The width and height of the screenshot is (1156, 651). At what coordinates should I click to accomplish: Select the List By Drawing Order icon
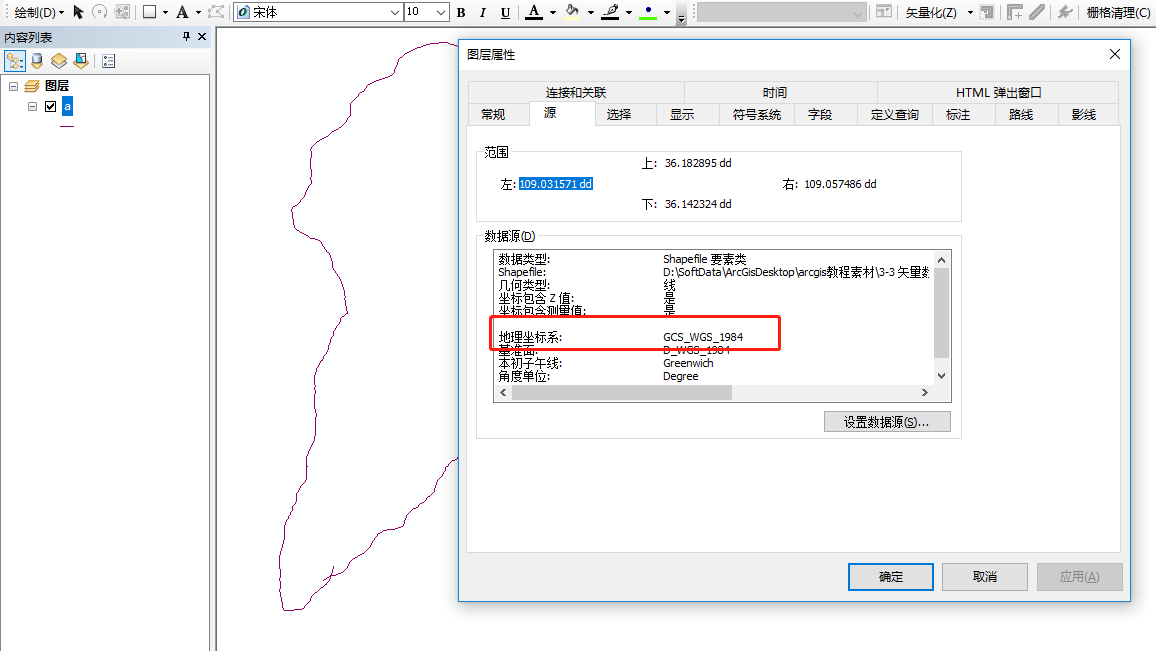[x=14, y=60]
